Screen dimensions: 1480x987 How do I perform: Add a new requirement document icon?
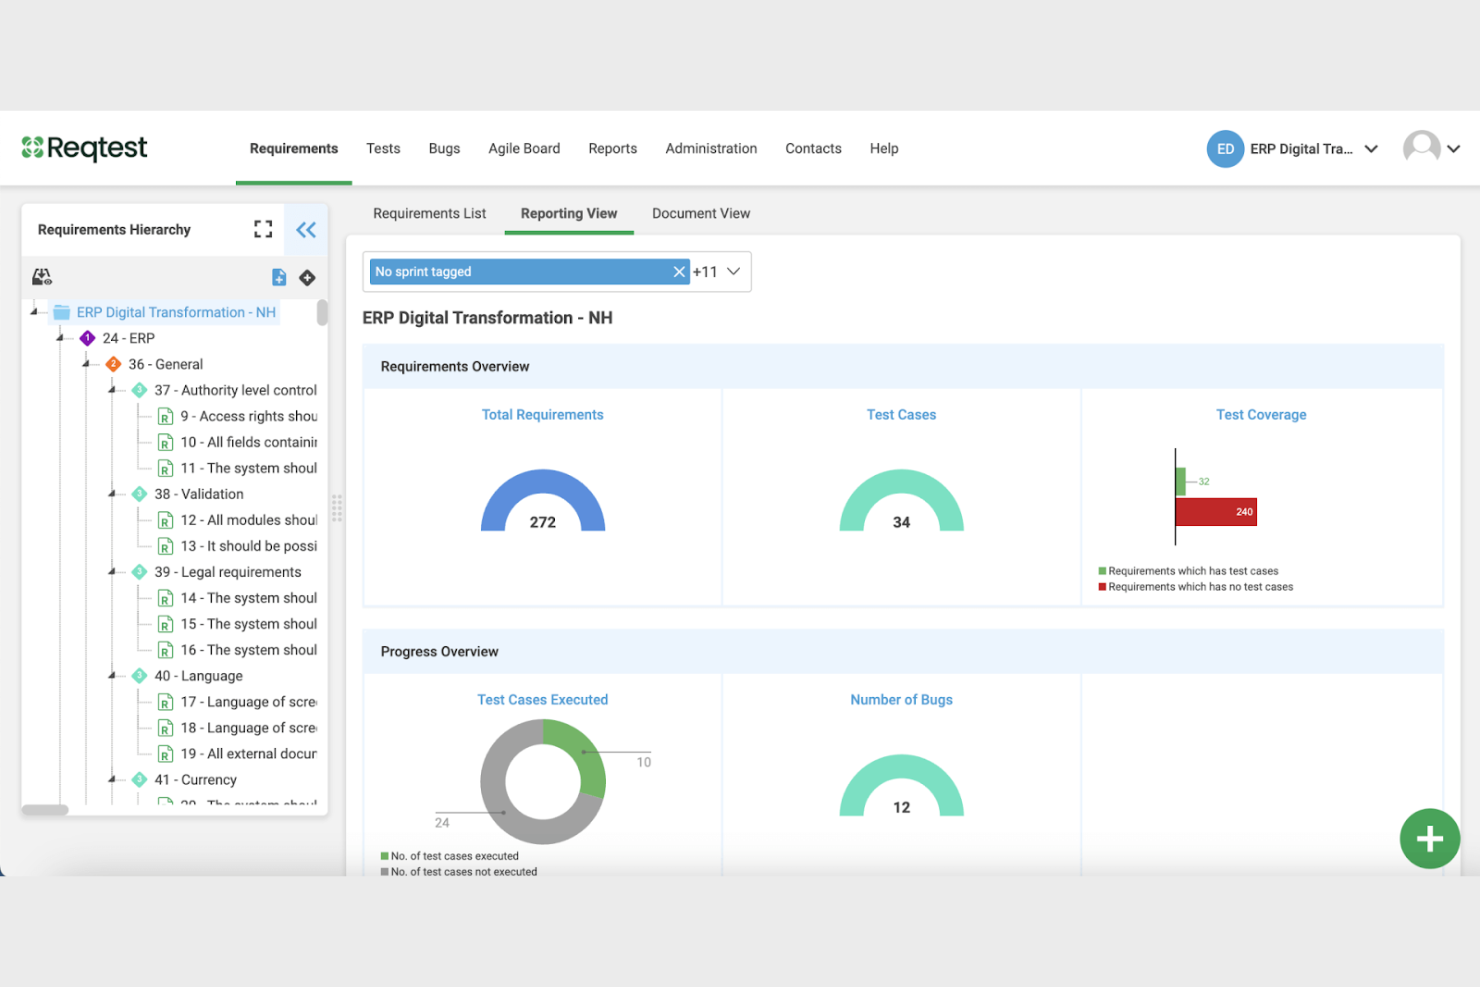(x=279, y=277)
